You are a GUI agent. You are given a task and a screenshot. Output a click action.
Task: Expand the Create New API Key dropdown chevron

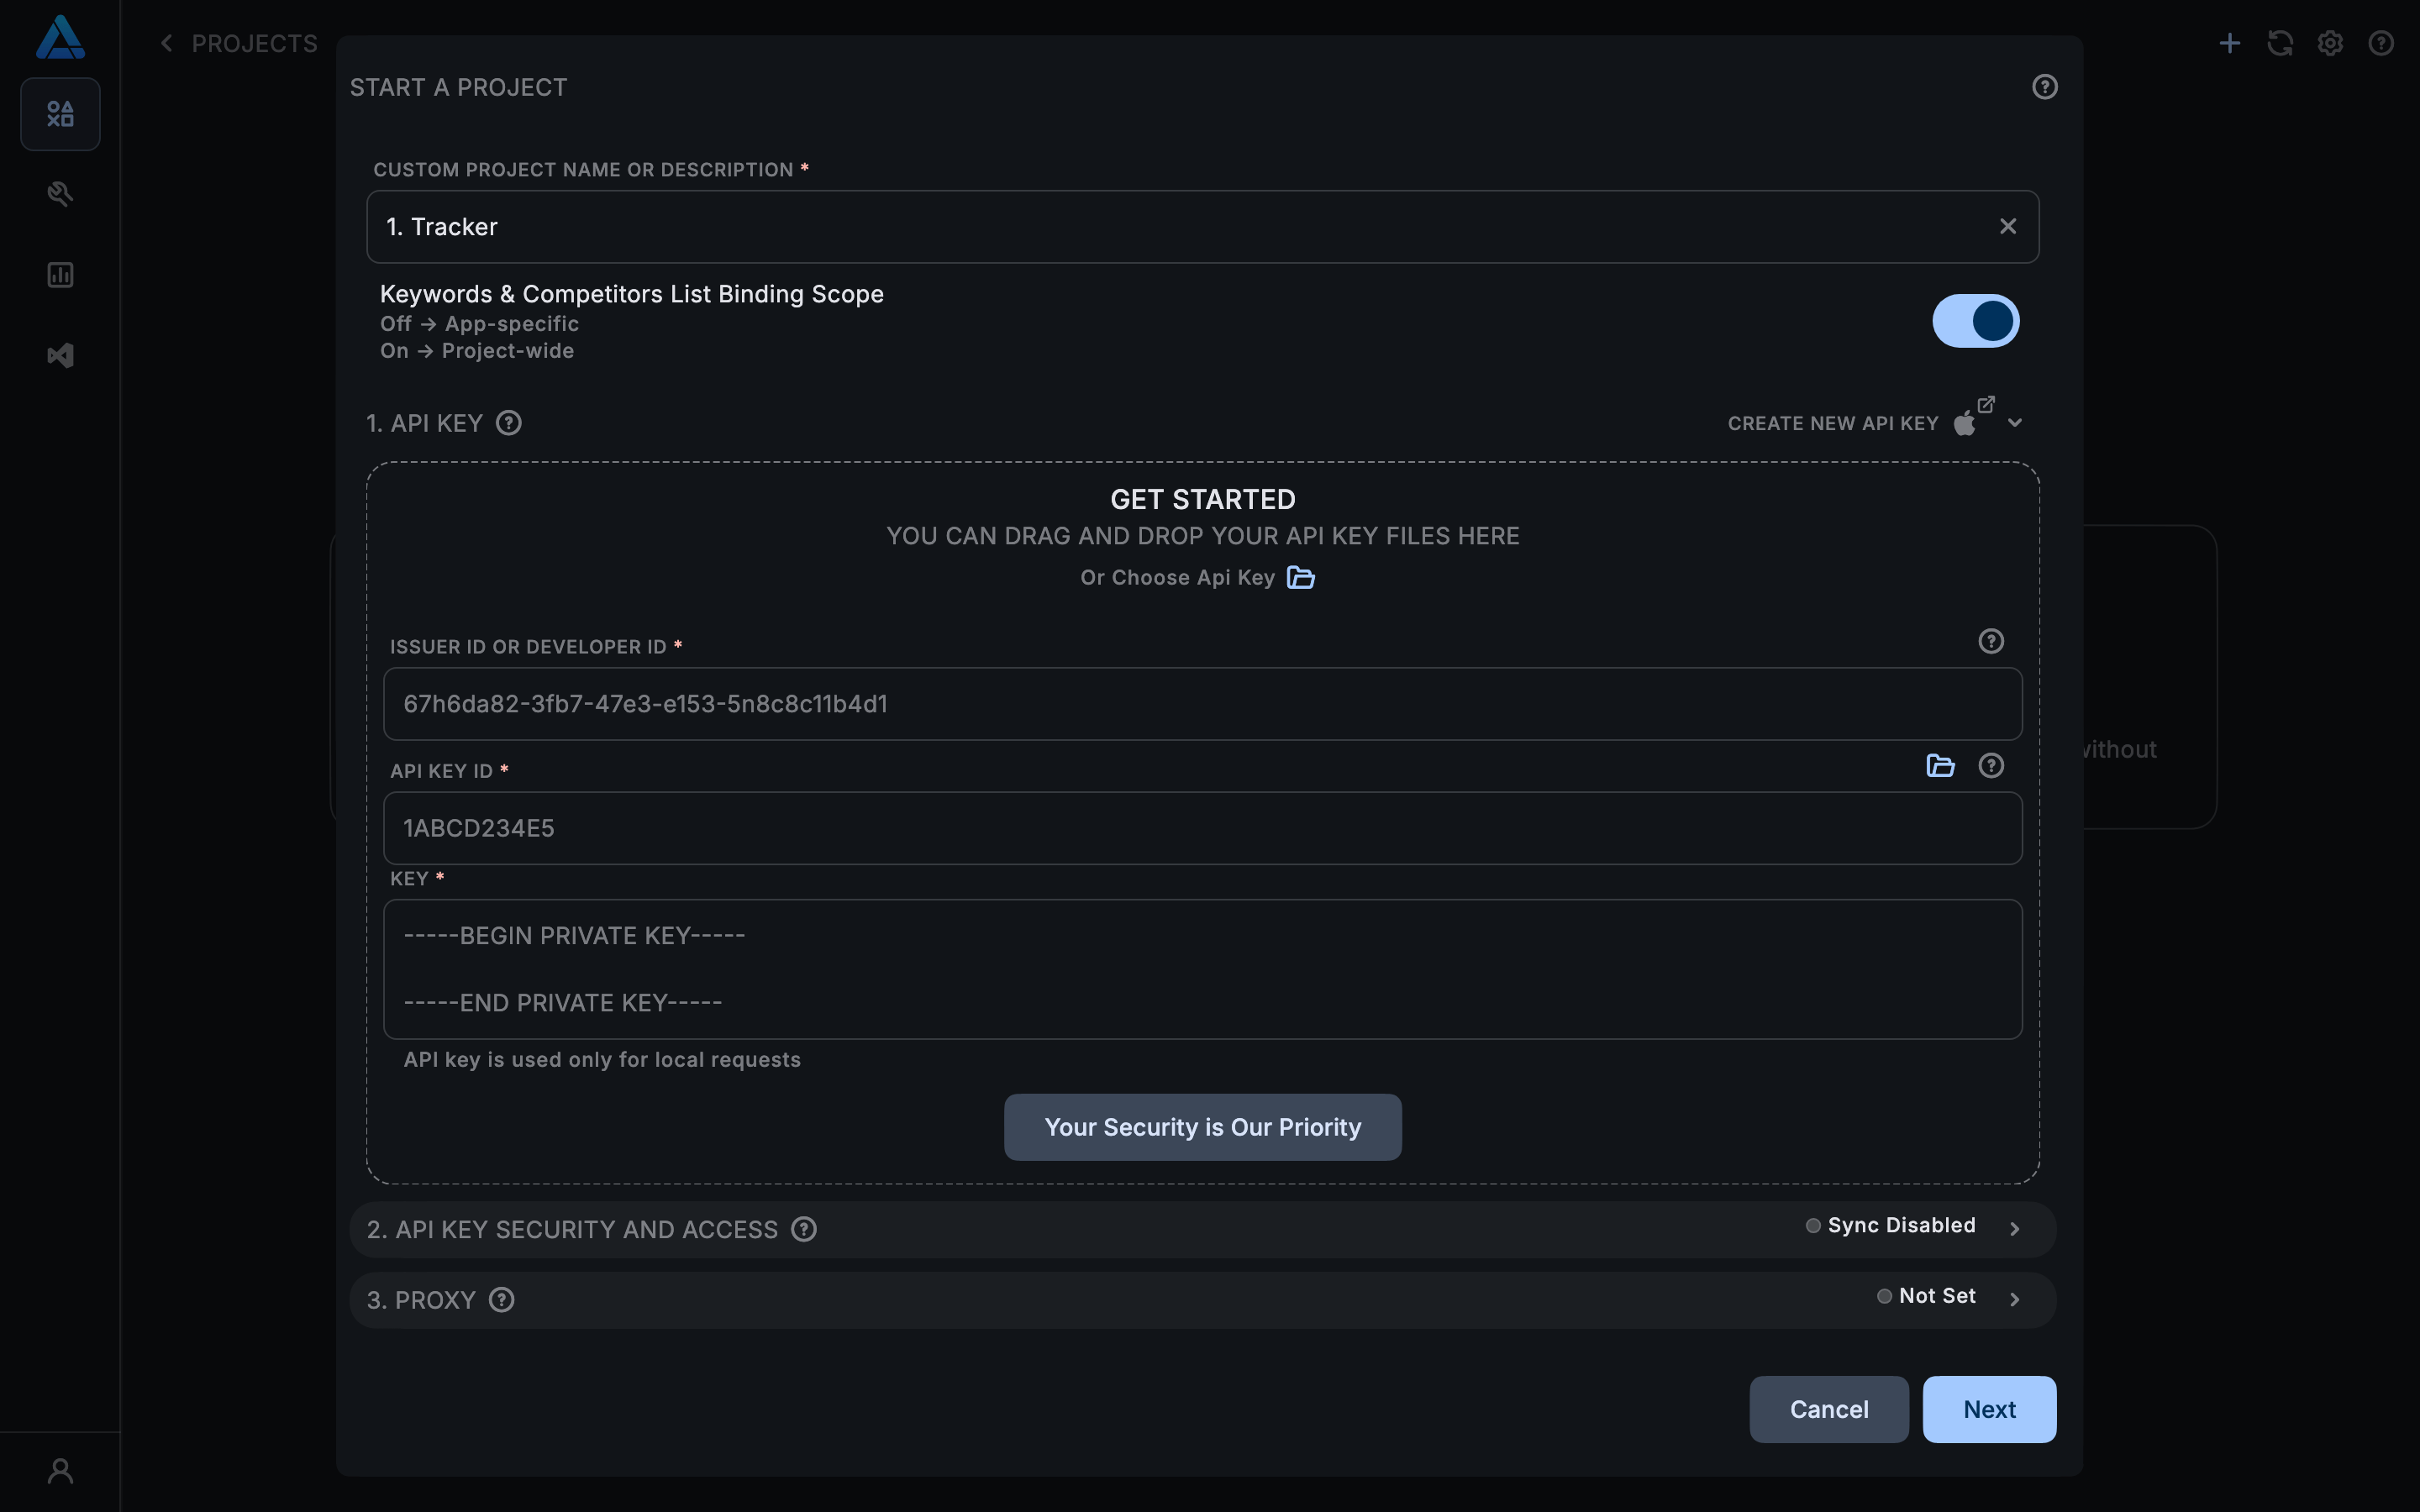(x=2015, y=423)
